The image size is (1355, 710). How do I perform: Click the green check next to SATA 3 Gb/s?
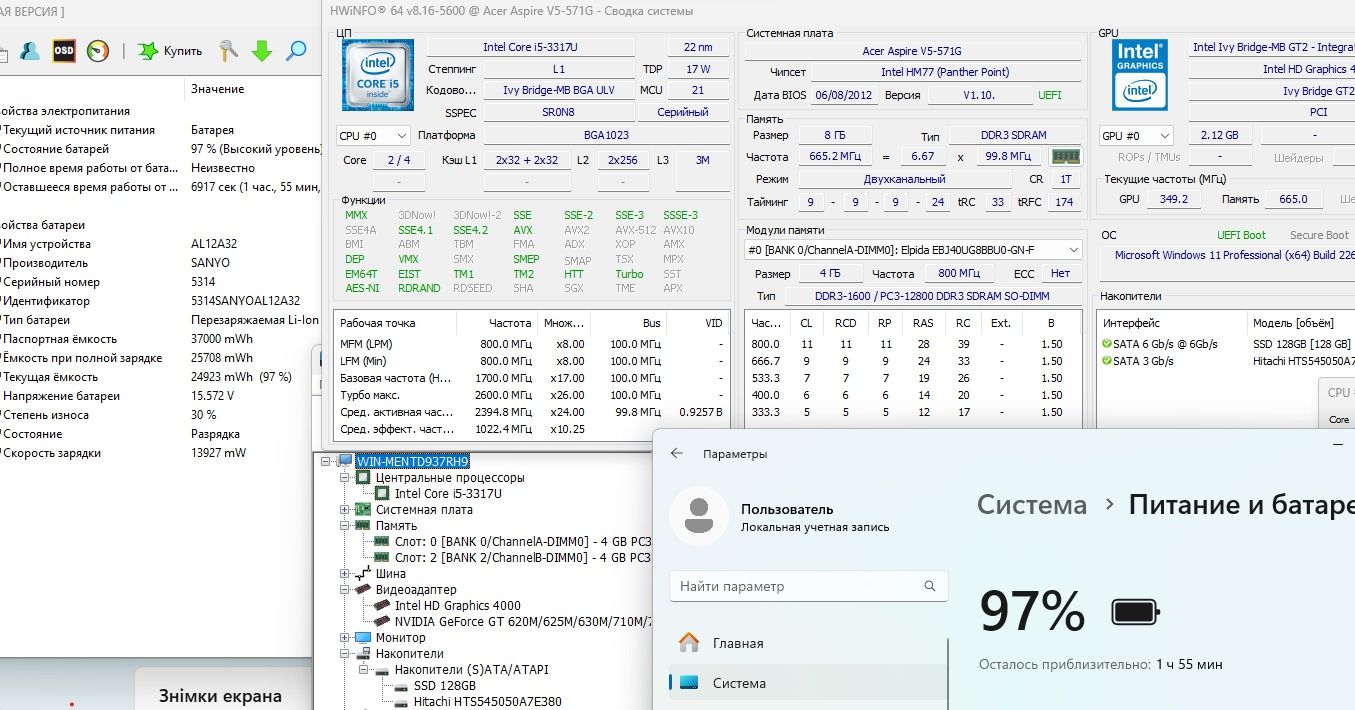pos(1106,361)
